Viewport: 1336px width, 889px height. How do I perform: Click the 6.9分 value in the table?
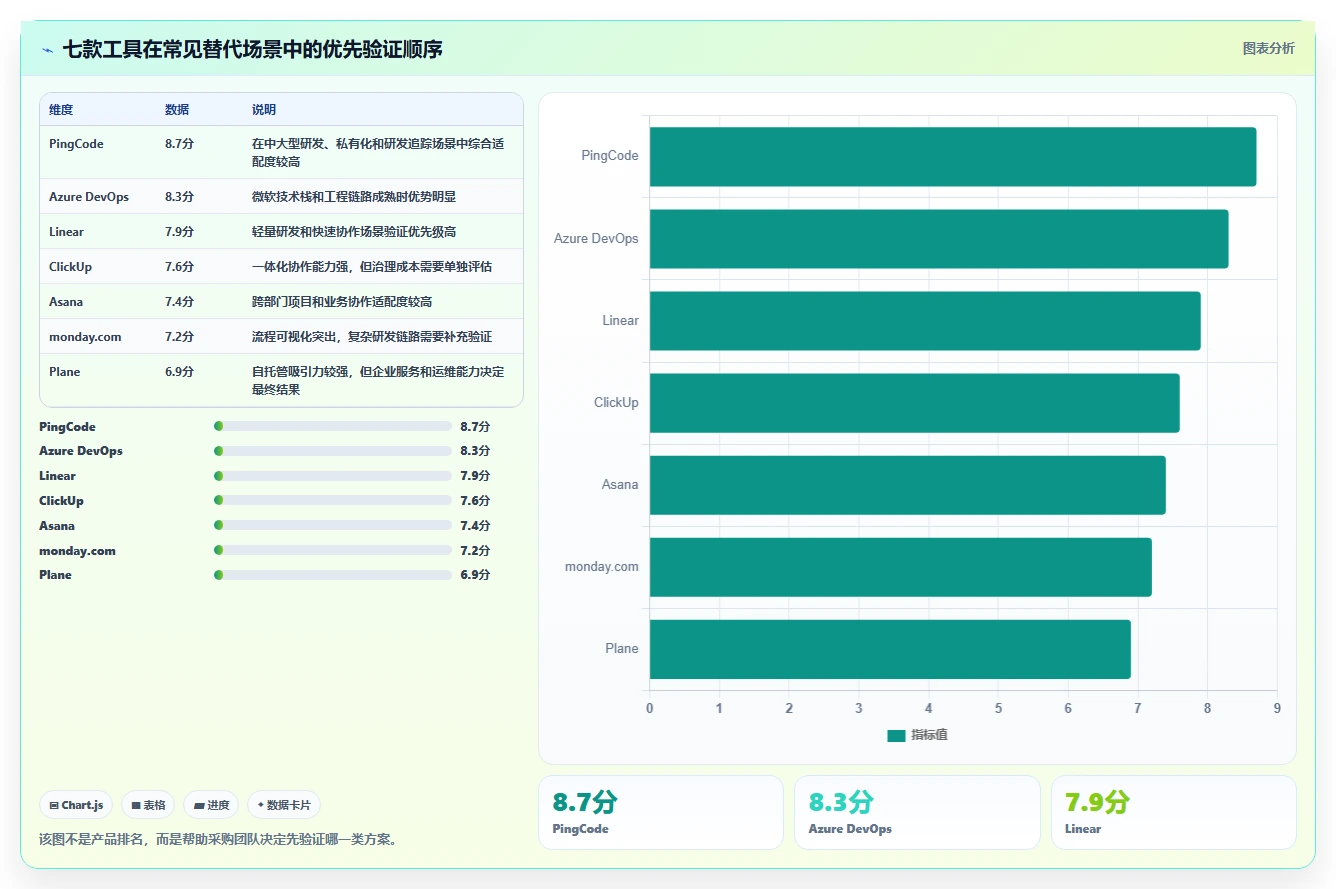pyautogui.click(x=179, y=372)
